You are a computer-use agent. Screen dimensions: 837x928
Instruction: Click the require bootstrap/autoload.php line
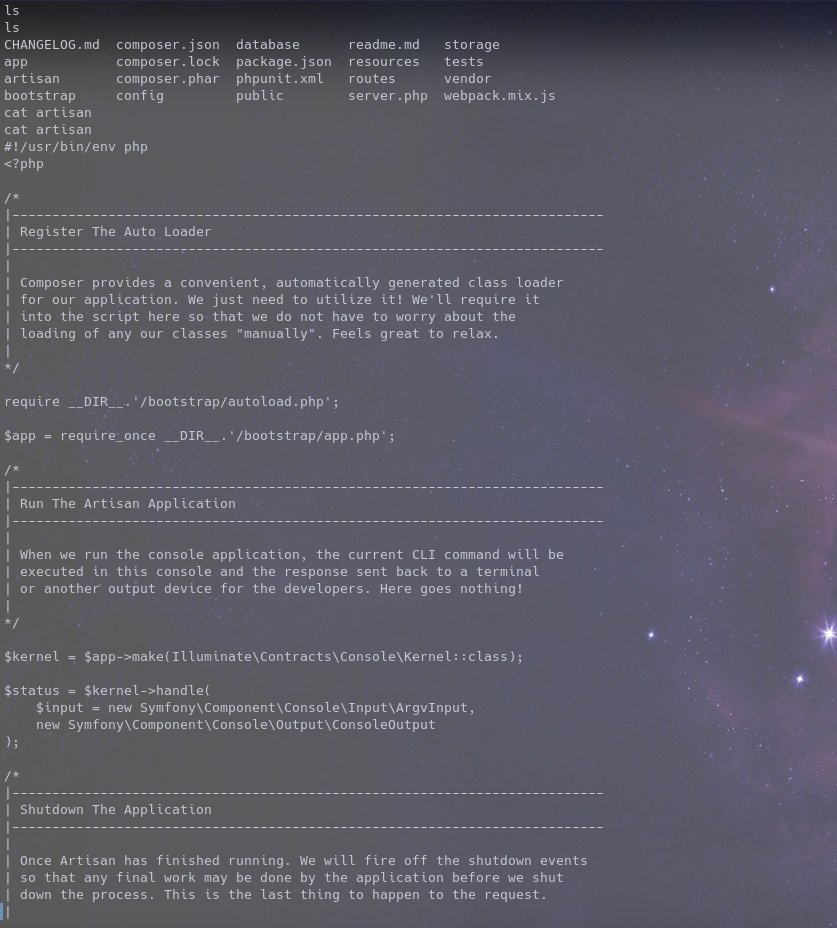[172, 402]
